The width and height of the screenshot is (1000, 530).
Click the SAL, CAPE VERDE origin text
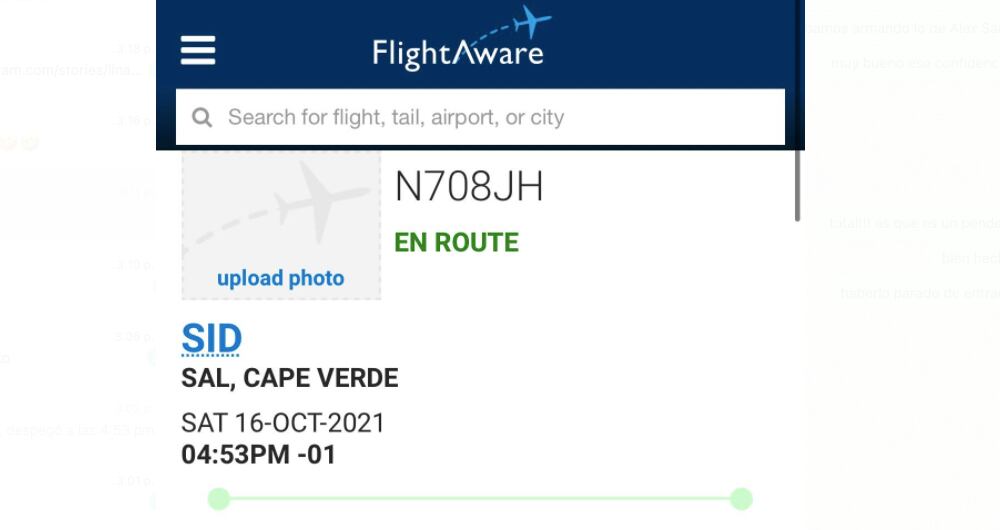[x=289, y=379]
